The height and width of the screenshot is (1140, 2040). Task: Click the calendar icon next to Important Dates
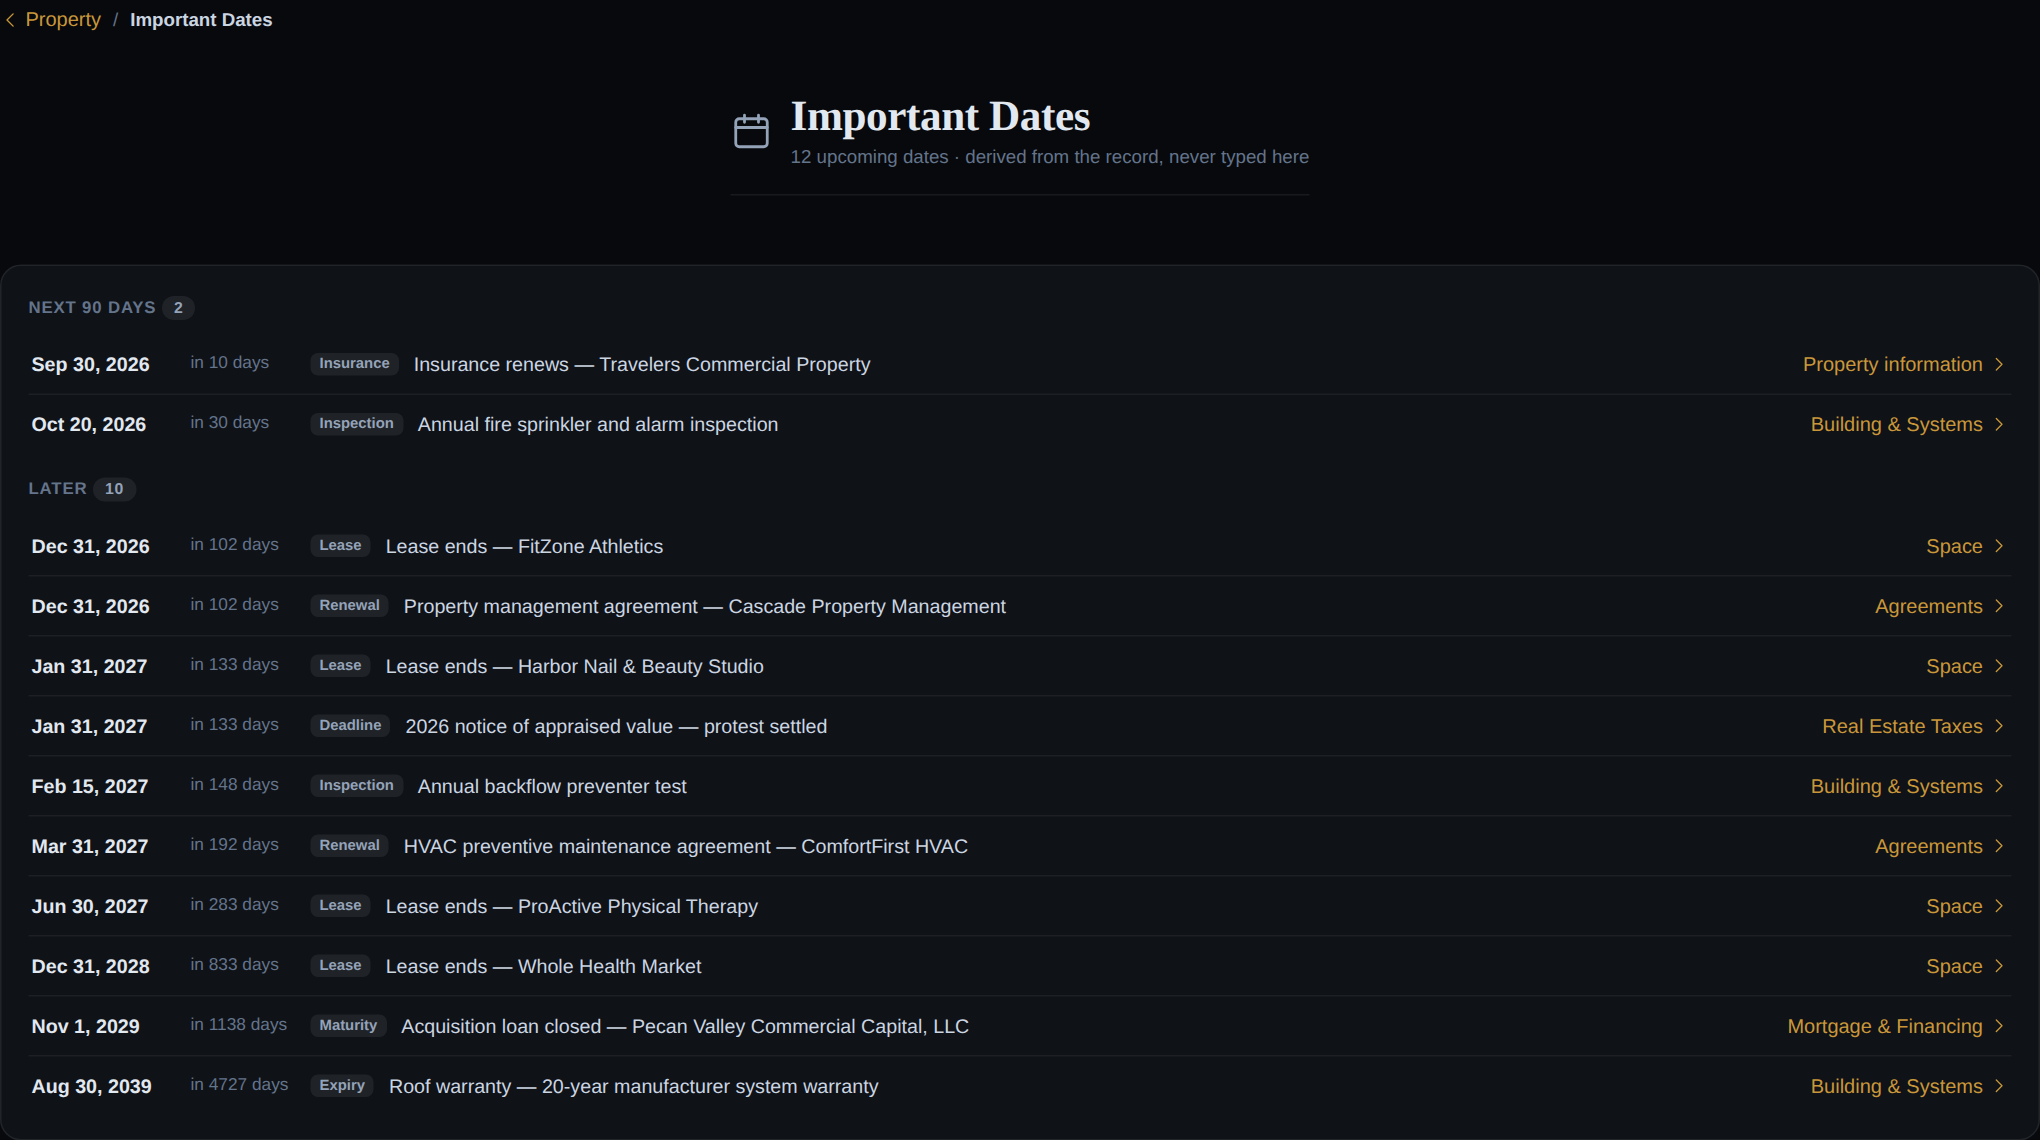coord(751,131)
